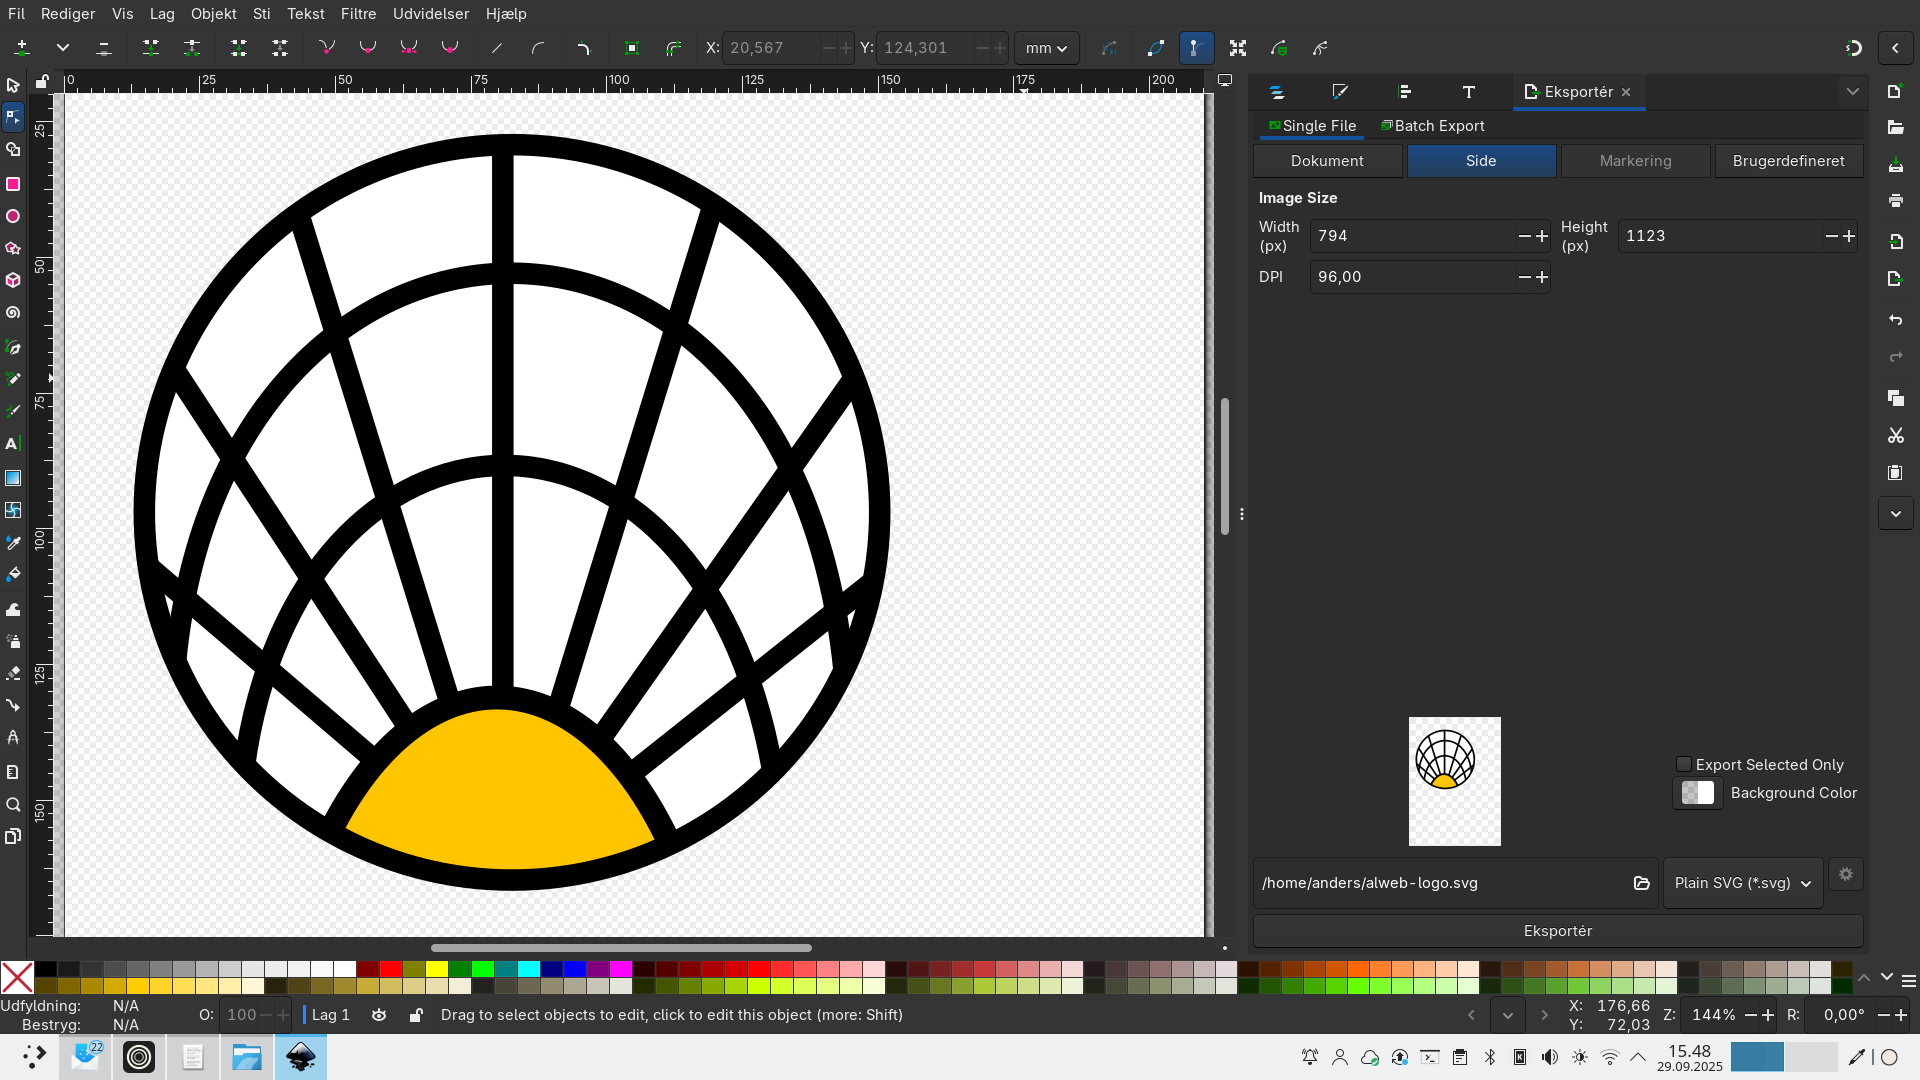Enable Export Selected Only checkbox
The height and width of the screenshot is (1080, 1920).
pos(1684,765)
